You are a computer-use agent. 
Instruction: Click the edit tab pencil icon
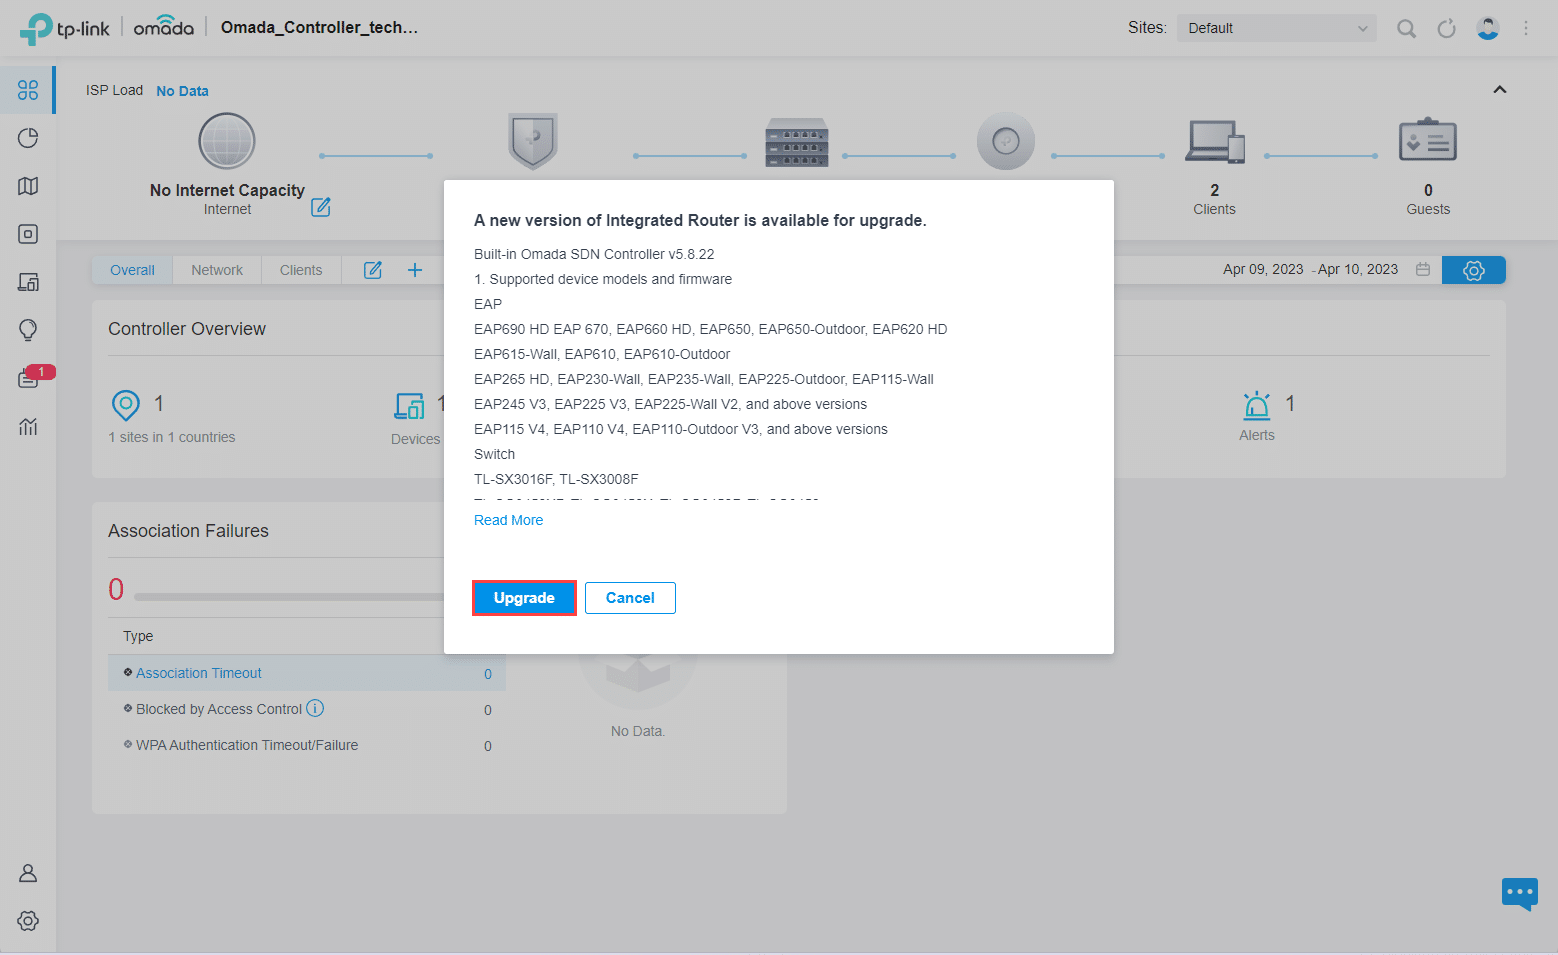point(373,270)
